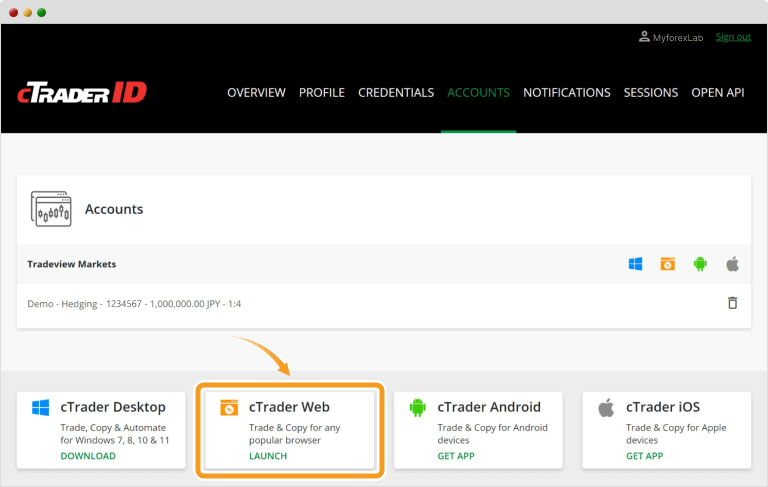
Task: Click Windows logo on cTrader Desktop card
Action: pyautogui.click(x=40, y=408)
